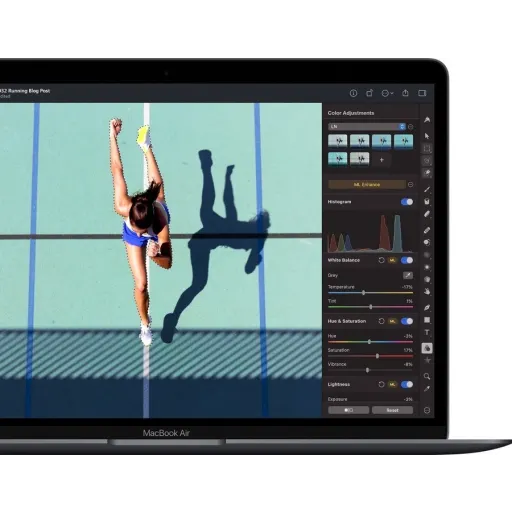
Task: Select the Zoom magnifier tool
Action: click(x=427, y=376)
